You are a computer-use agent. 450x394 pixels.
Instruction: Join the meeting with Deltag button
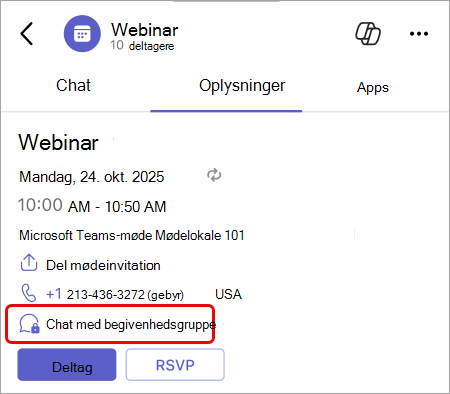pyautogui.click(x=67, y=365)
